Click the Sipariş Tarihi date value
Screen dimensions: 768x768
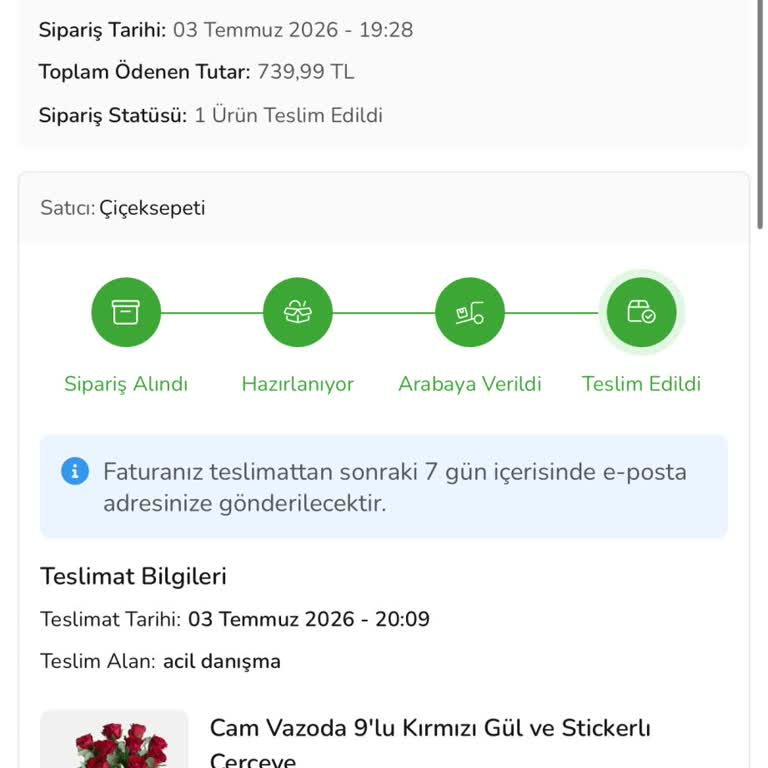293,30
